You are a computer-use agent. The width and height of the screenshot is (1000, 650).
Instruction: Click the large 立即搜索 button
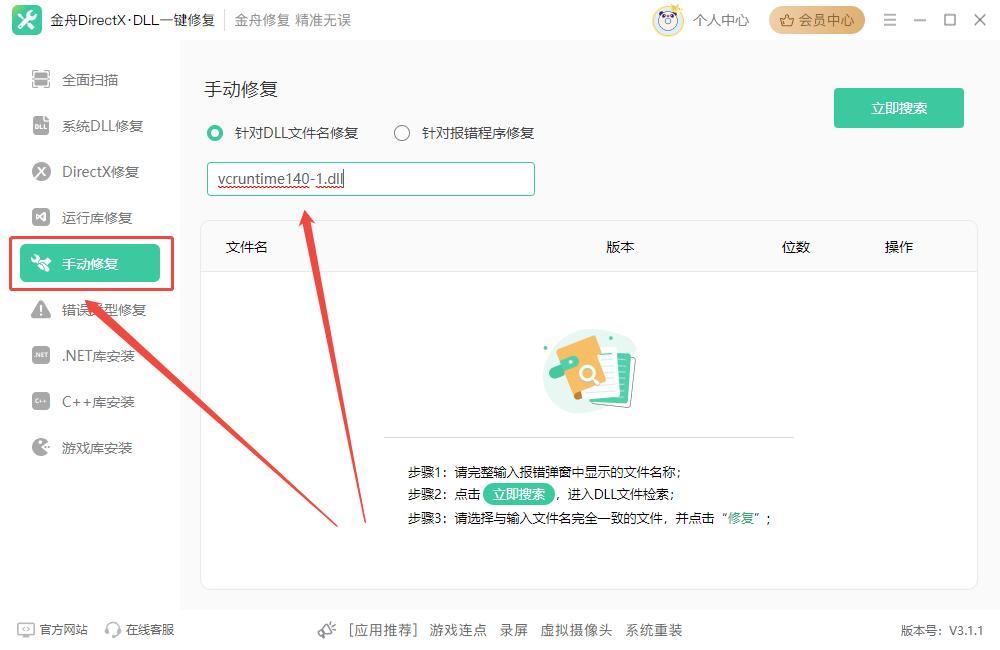899,108
